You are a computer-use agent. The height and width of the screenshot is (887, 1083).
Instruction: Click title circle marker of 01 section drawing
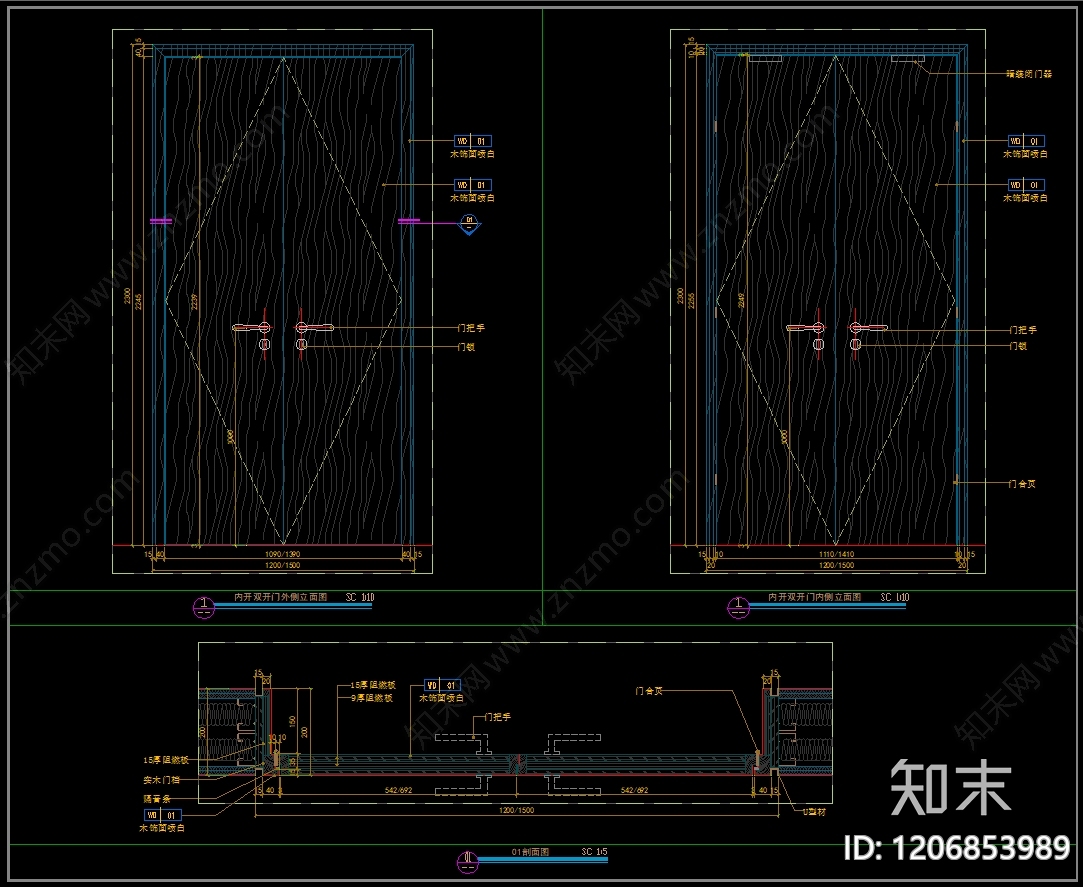click(x=468, y=861)
